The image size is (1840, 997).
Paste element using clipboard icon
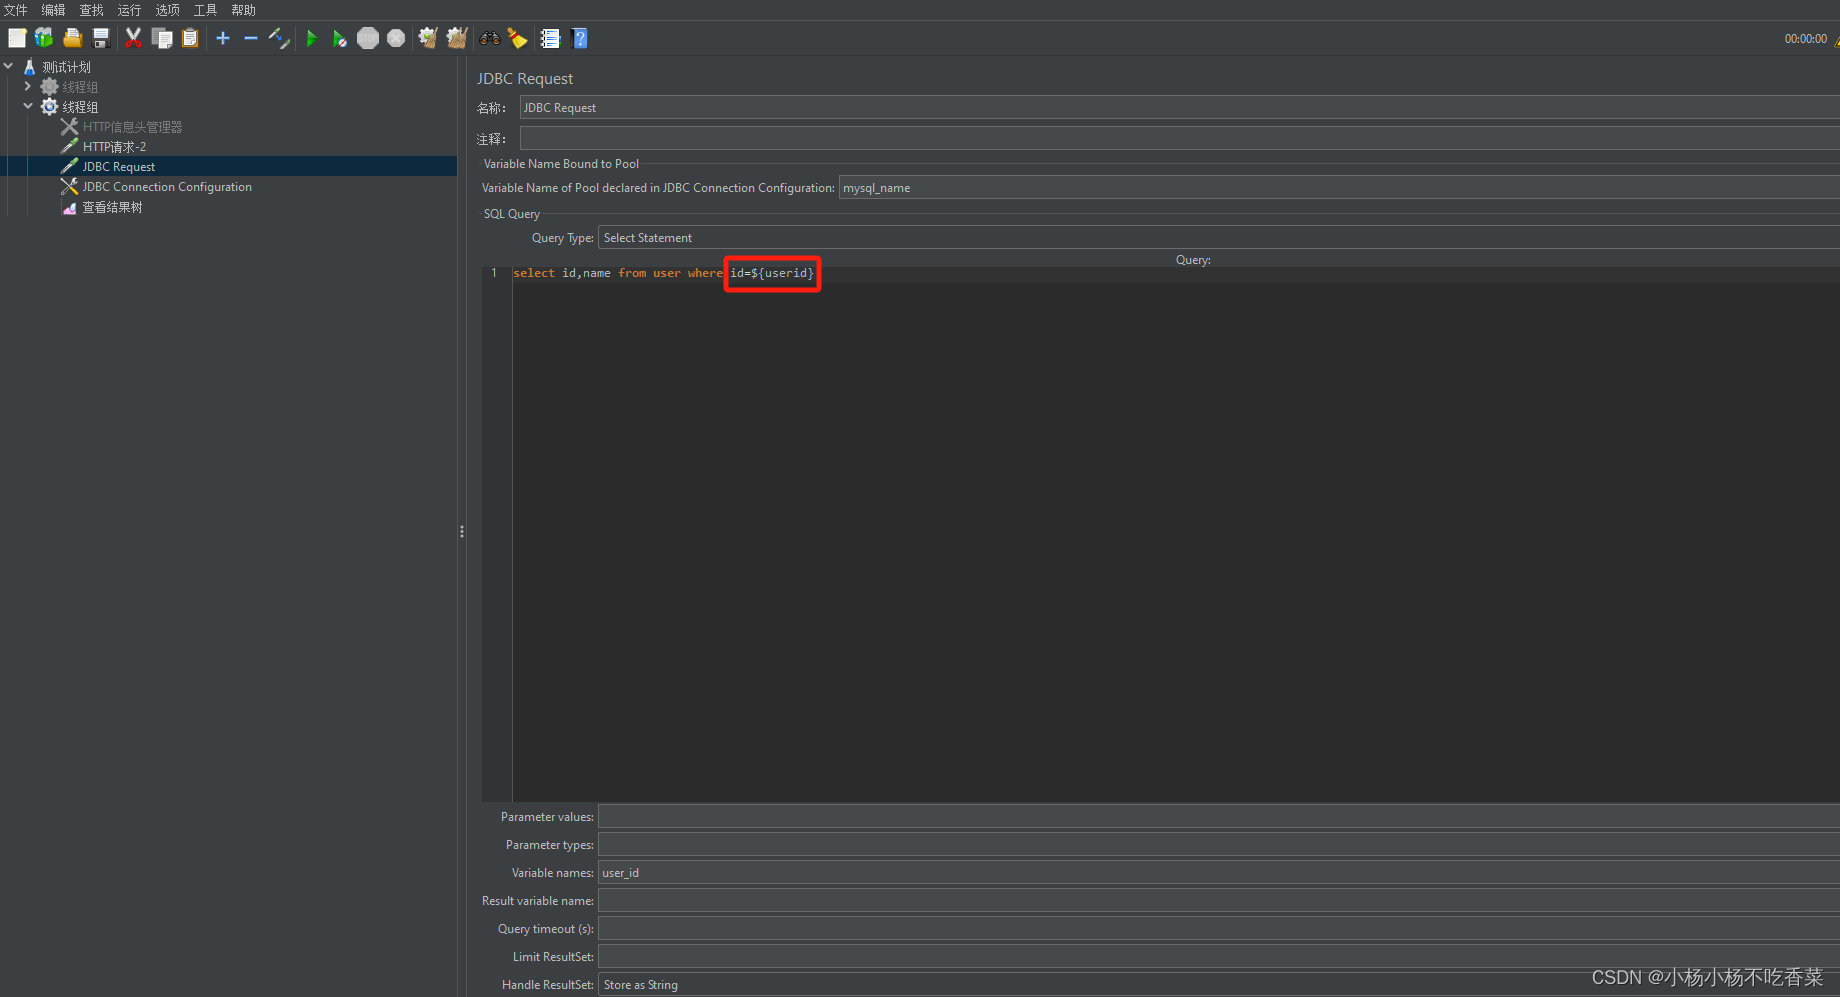click(x=190, y=38)
